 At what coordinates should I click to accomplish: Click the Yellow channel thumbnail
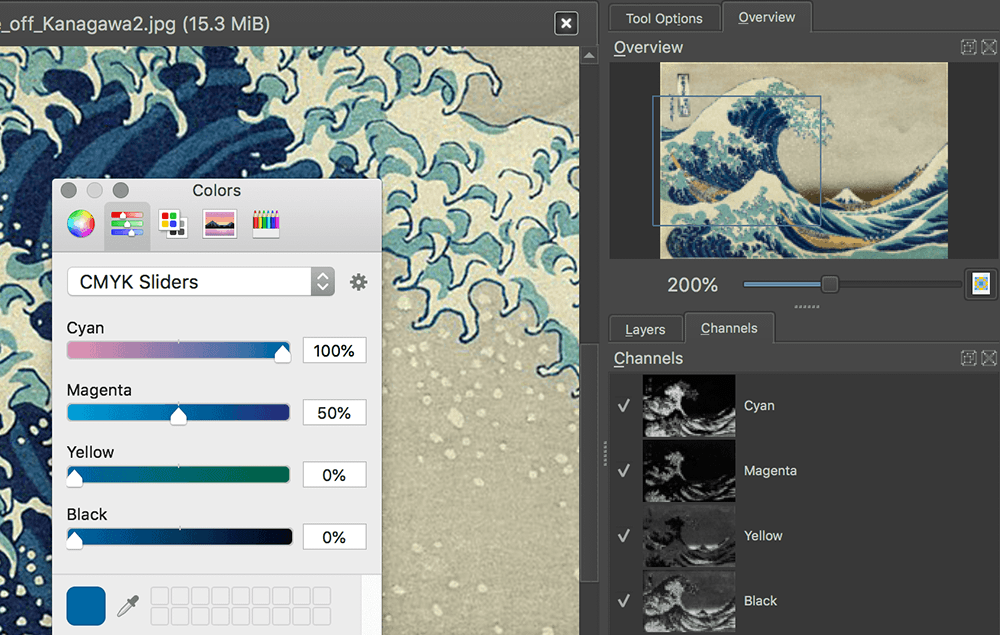pyautogui.click(x=689, y=536)
